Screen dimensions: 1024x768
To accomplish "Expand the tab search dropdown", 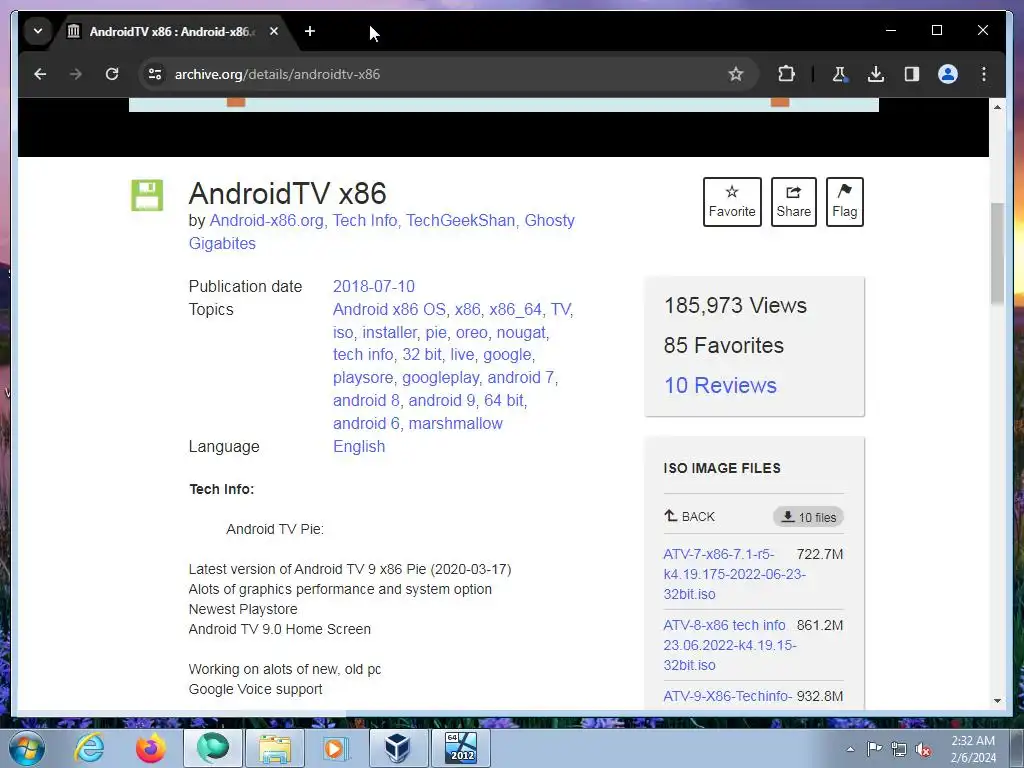I will click(x=38, y=31).
